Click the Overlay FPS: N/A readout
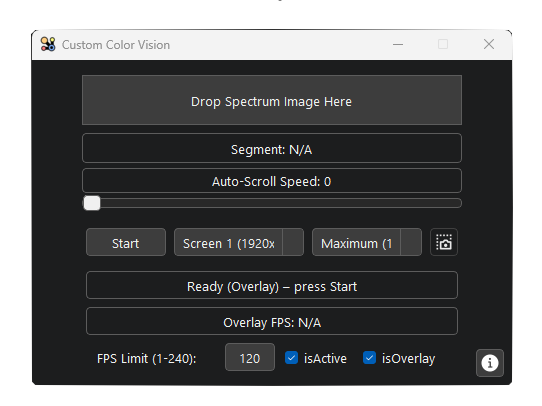Image resolution: width=542 pixels, height=406 pixels. pos(272,321)
